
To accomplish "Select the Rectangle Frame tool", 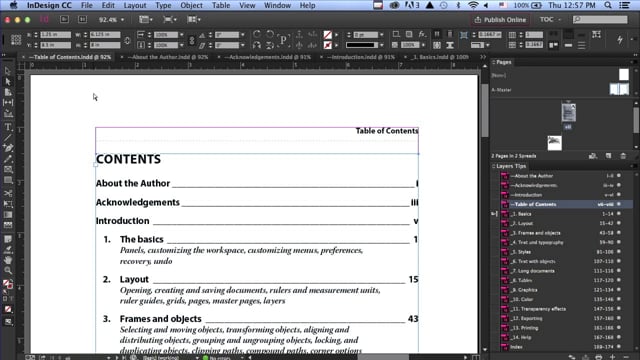I will point(8,169).
